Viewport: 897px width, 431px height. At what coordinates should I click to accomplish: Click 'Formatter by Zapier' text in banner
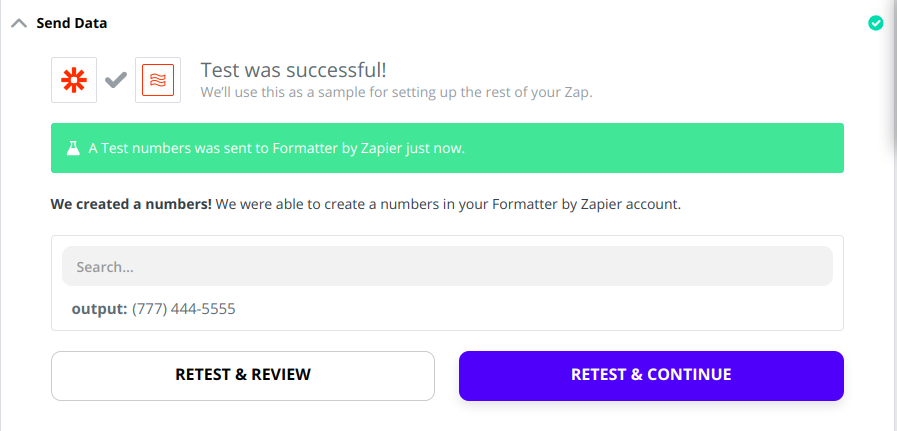coord(338,149)
